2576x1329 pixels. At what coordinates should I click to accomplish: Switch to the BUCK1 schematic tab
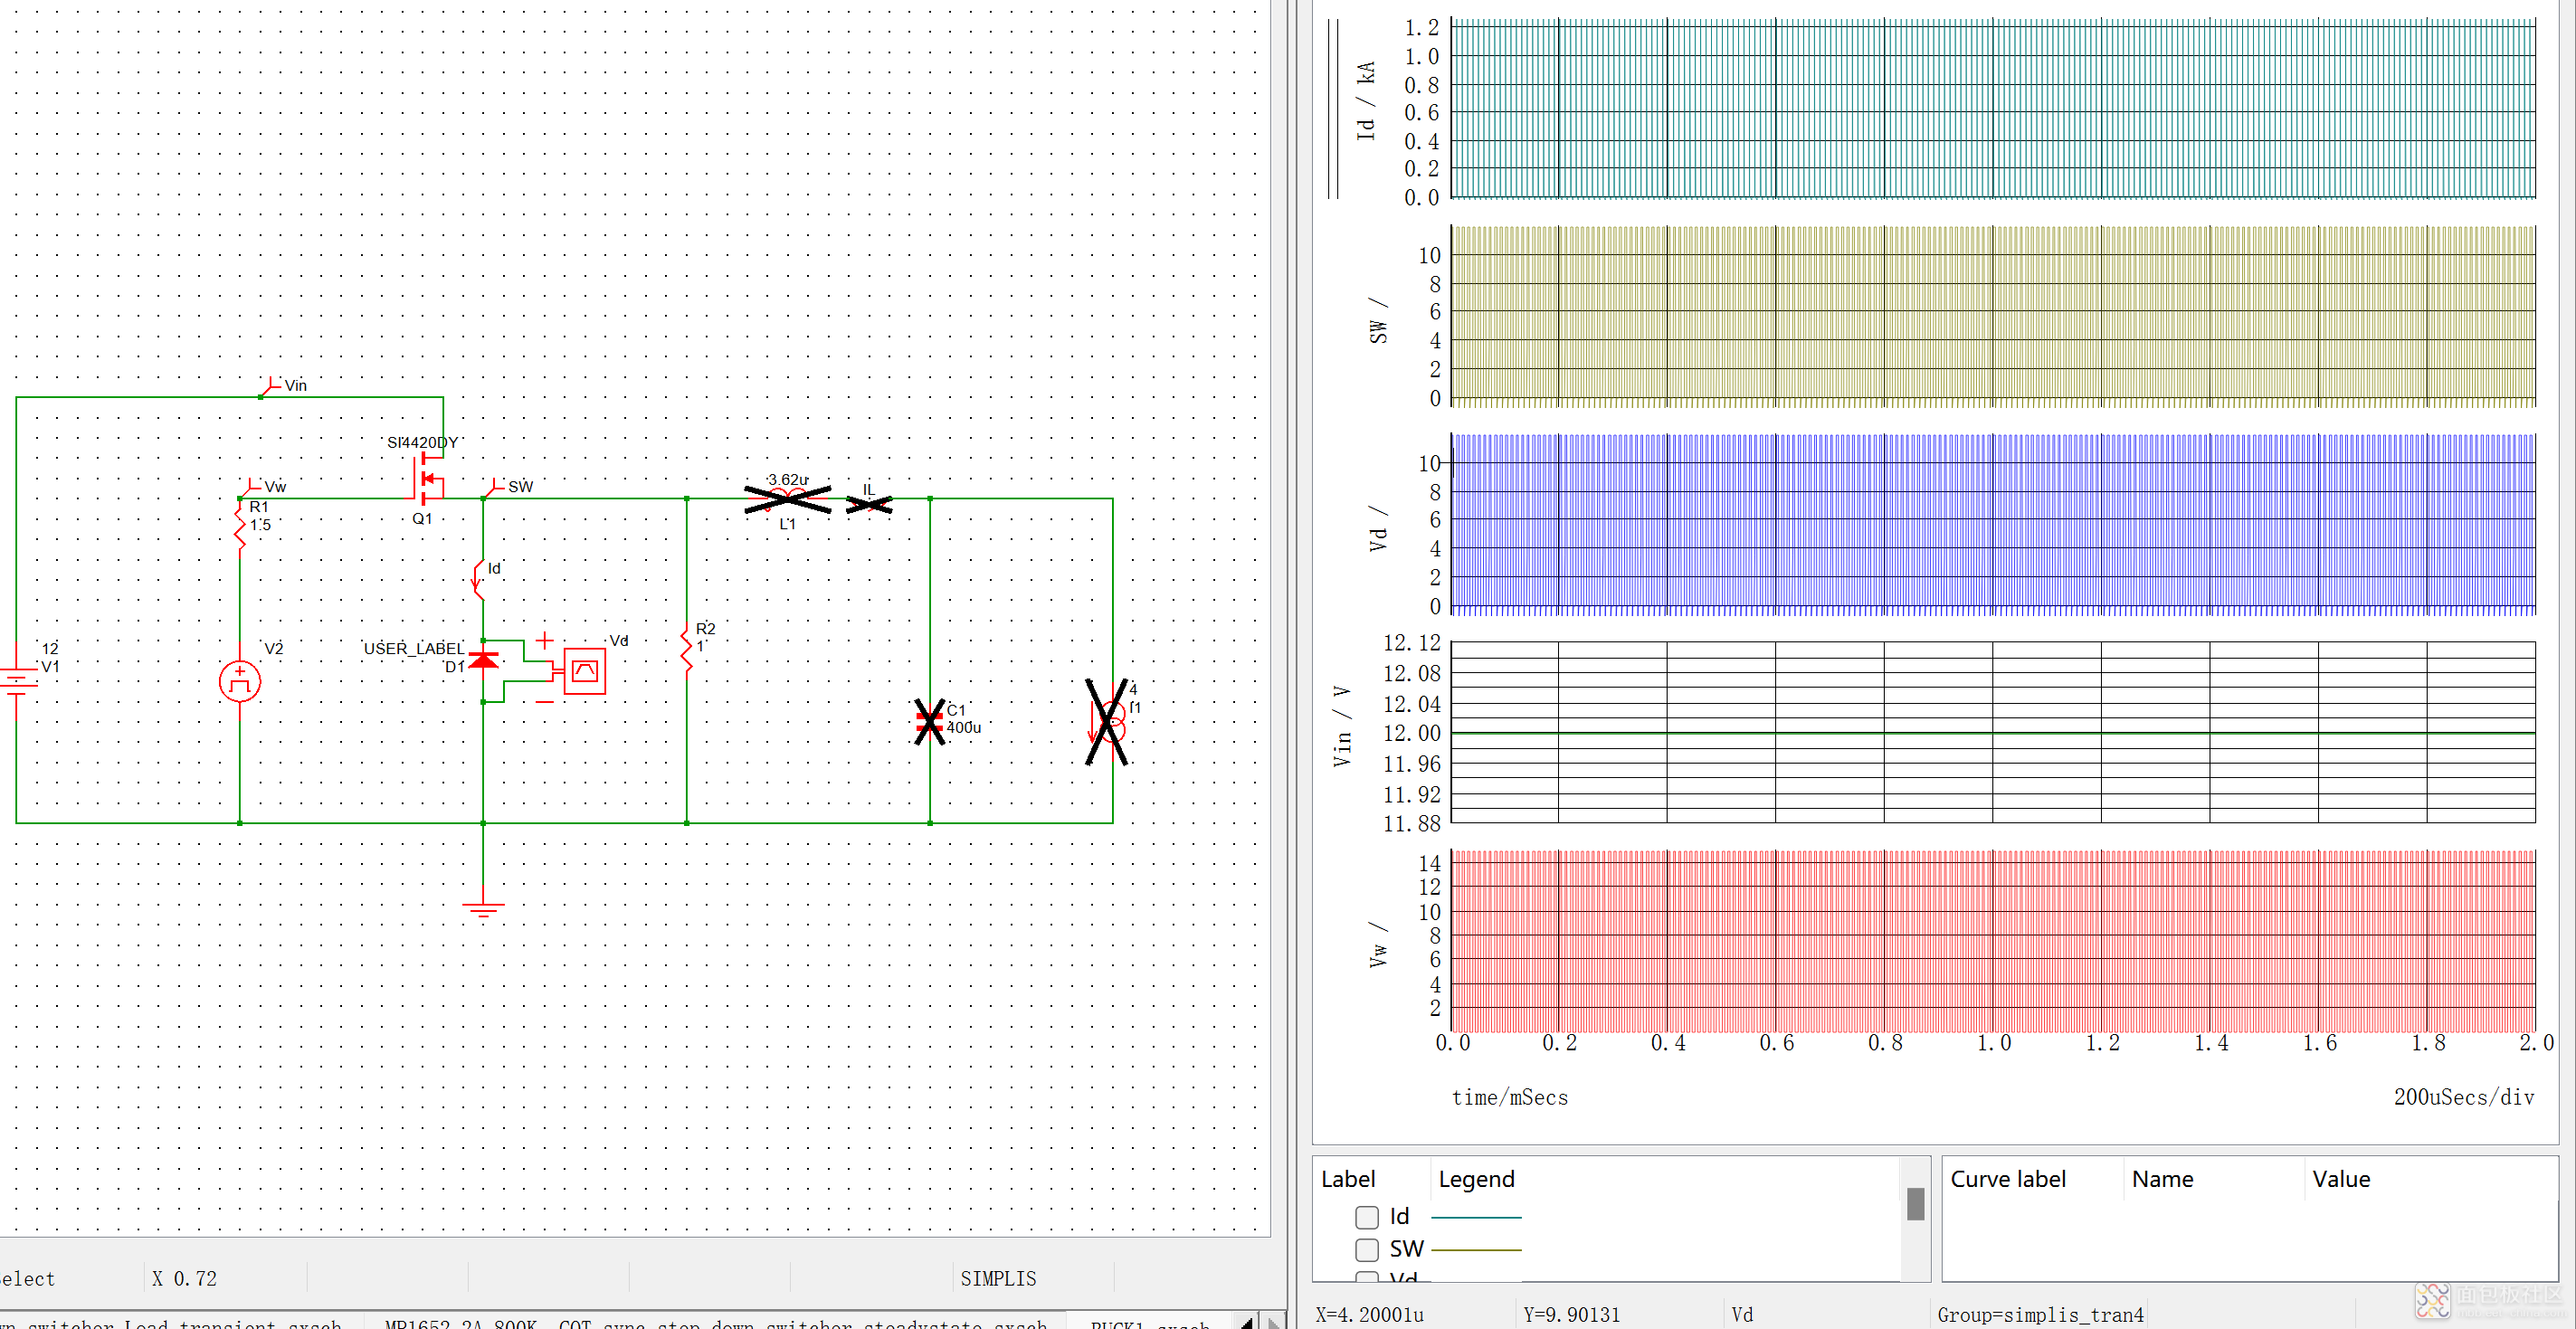pyautogui.click(x=1149, y=1323)
